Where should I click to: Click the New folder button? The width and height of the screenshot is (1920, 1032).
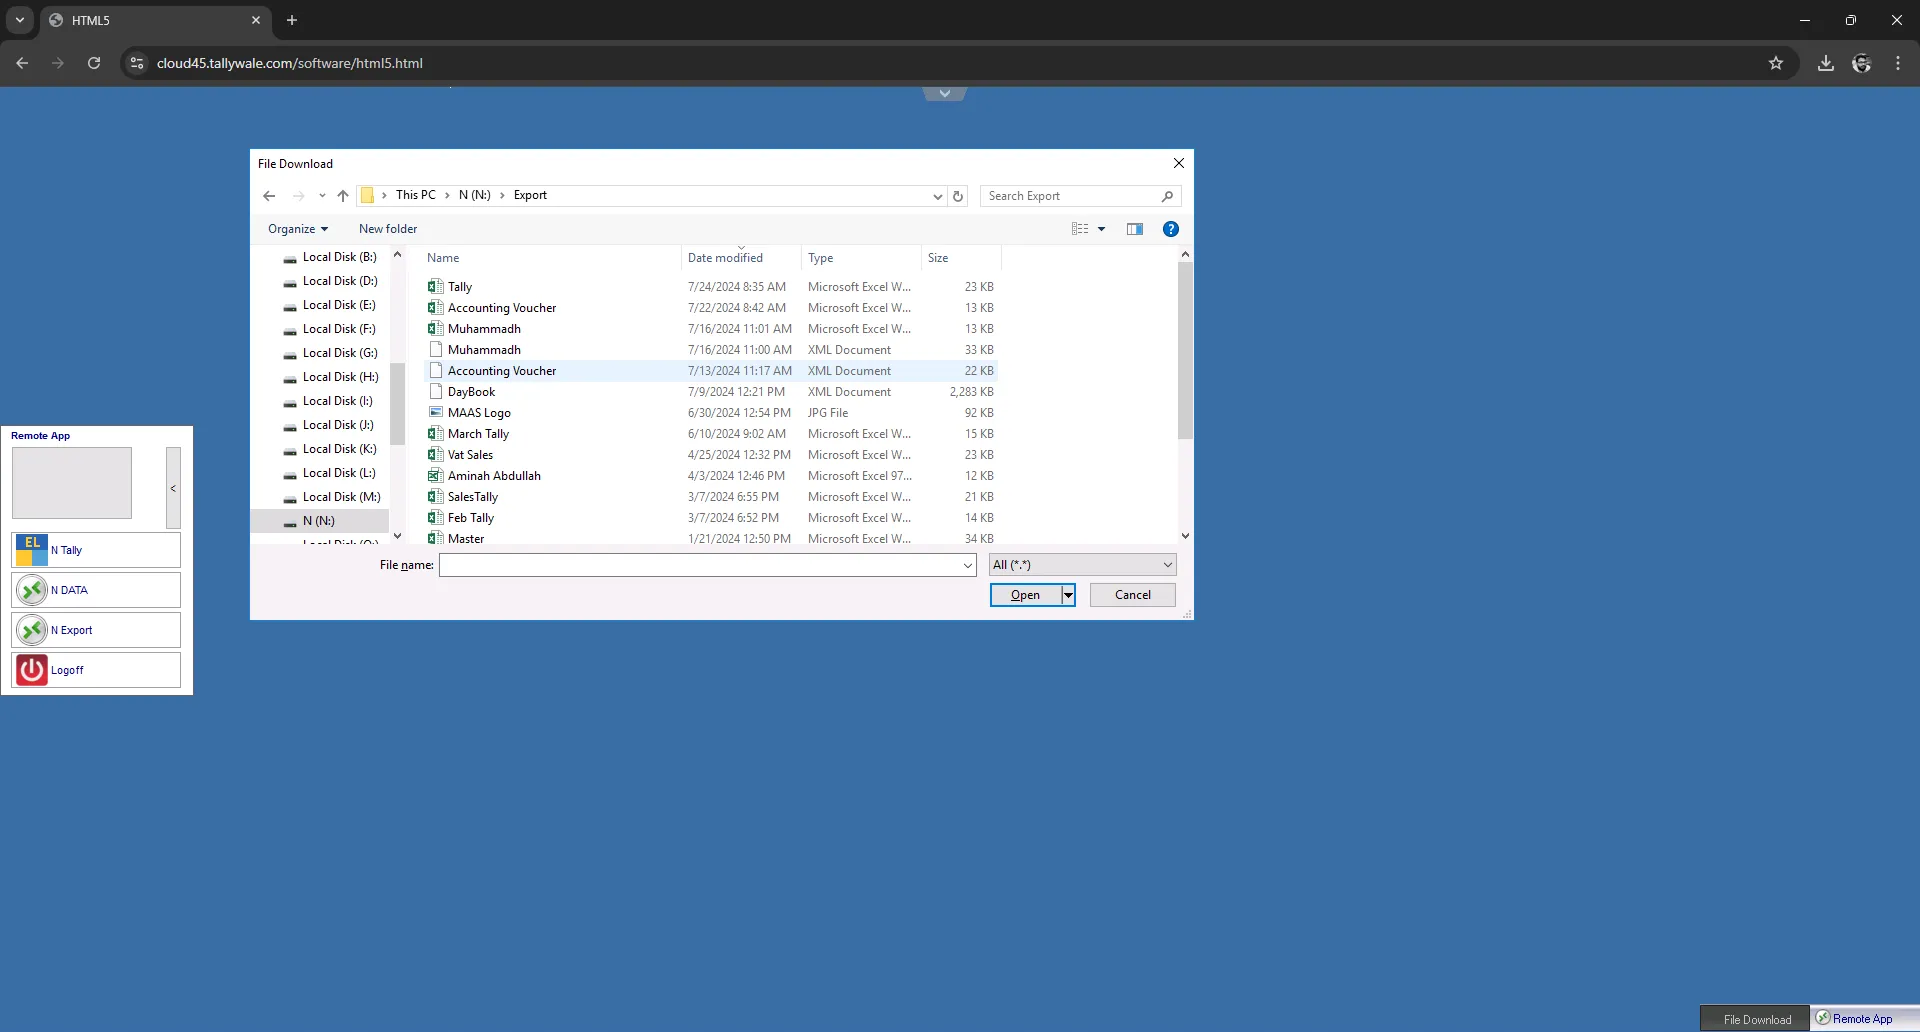pyautogui.click(x=388, y=229)
